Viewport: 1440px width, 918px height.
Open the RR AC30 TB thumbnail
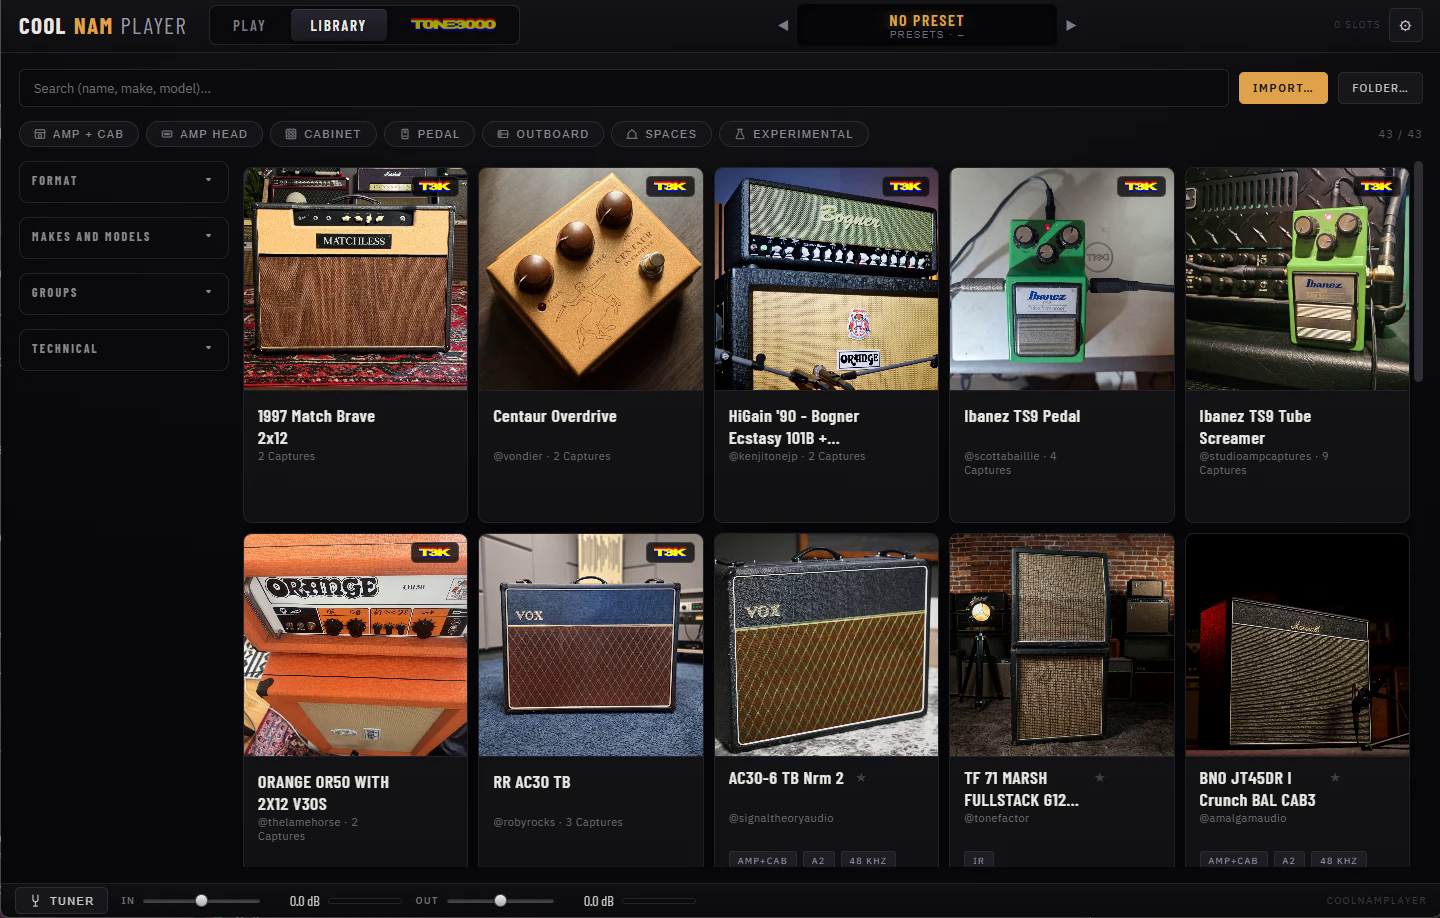591,645
